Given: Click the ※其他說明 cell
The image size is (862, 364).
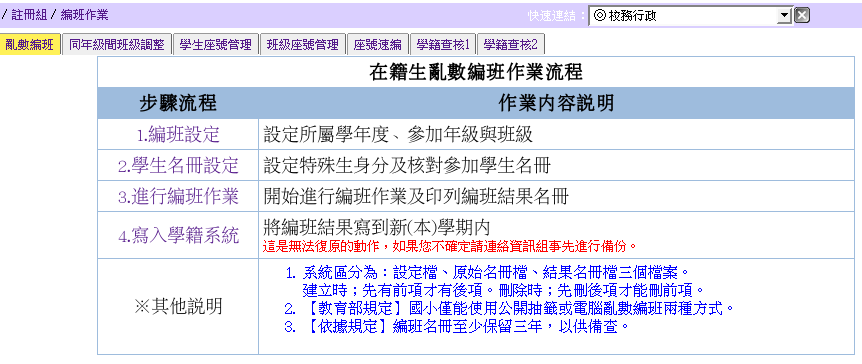Looking at the screenshot, I should tap(178, 306).
